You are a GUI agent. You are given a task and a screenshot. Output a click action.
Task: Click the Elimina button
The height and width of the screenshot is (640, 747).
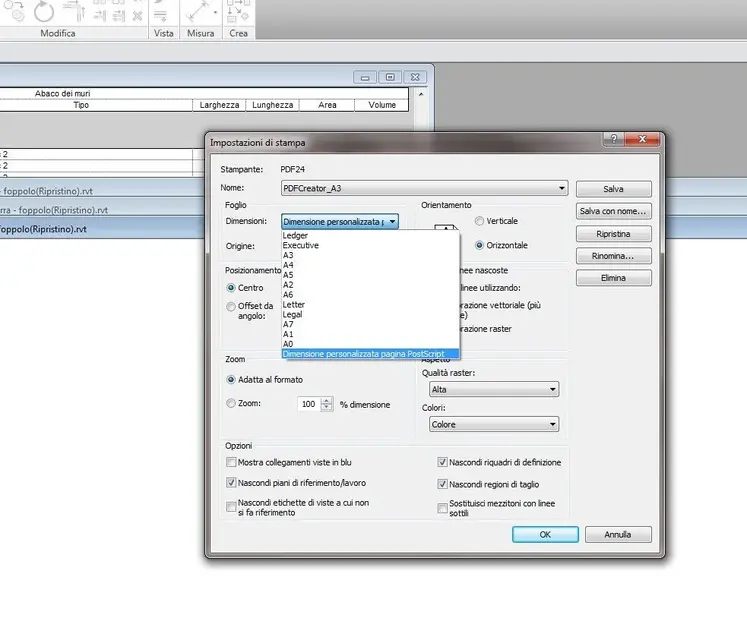pyautogui.click(x=614, y=278)
